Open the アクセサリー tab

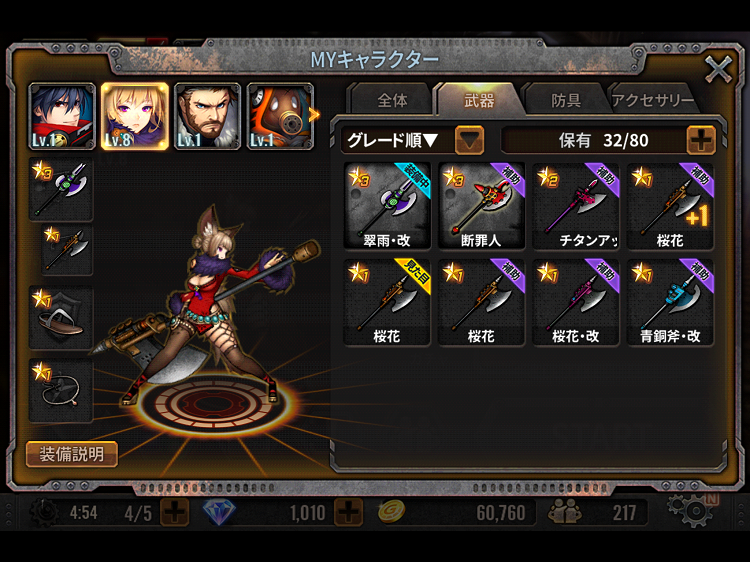pos(652,100)
